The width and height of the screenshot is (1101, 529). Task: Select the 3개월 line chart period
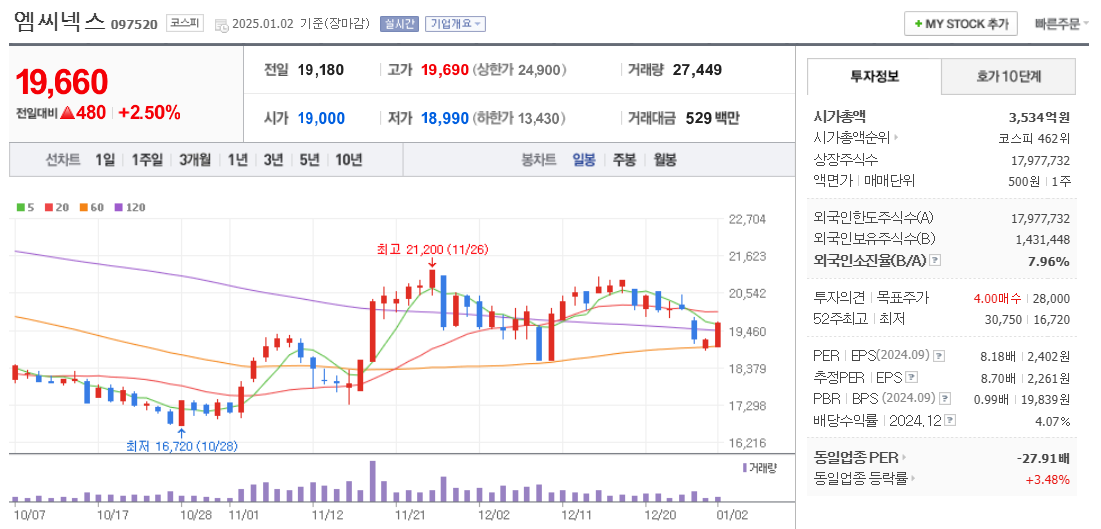(195, 159)
